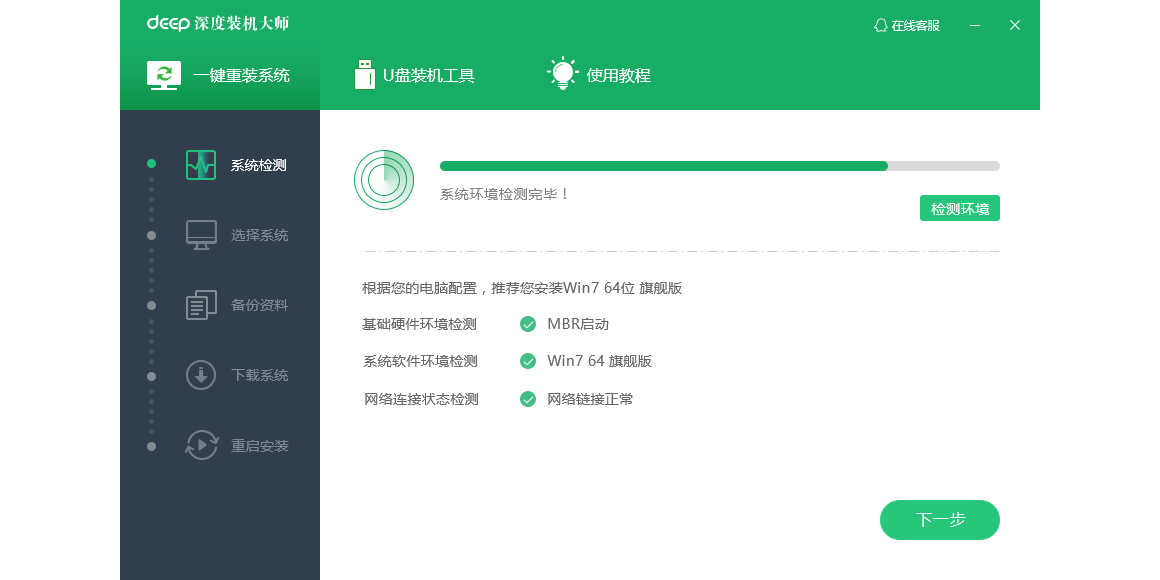Click the 在线客服 online support link
Viewport: 1160px width, 580px height.
coord(915,25)
